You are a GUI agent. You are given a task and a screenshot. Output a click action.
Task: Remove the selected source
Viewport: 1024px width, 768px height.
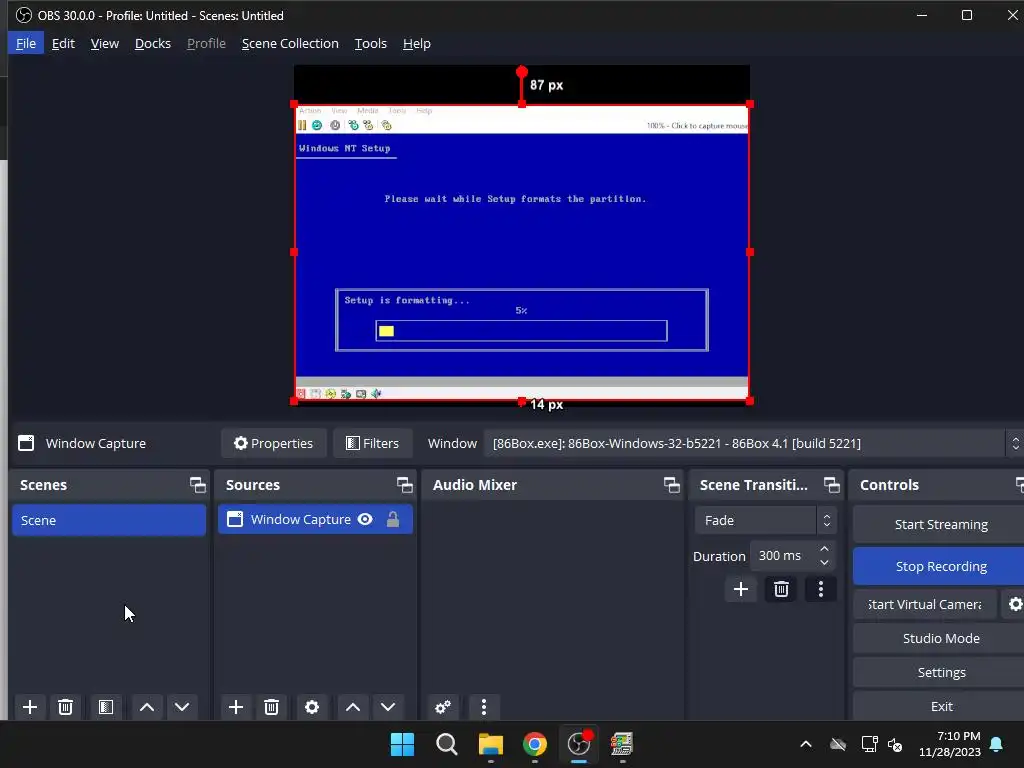tap(272, 707)
